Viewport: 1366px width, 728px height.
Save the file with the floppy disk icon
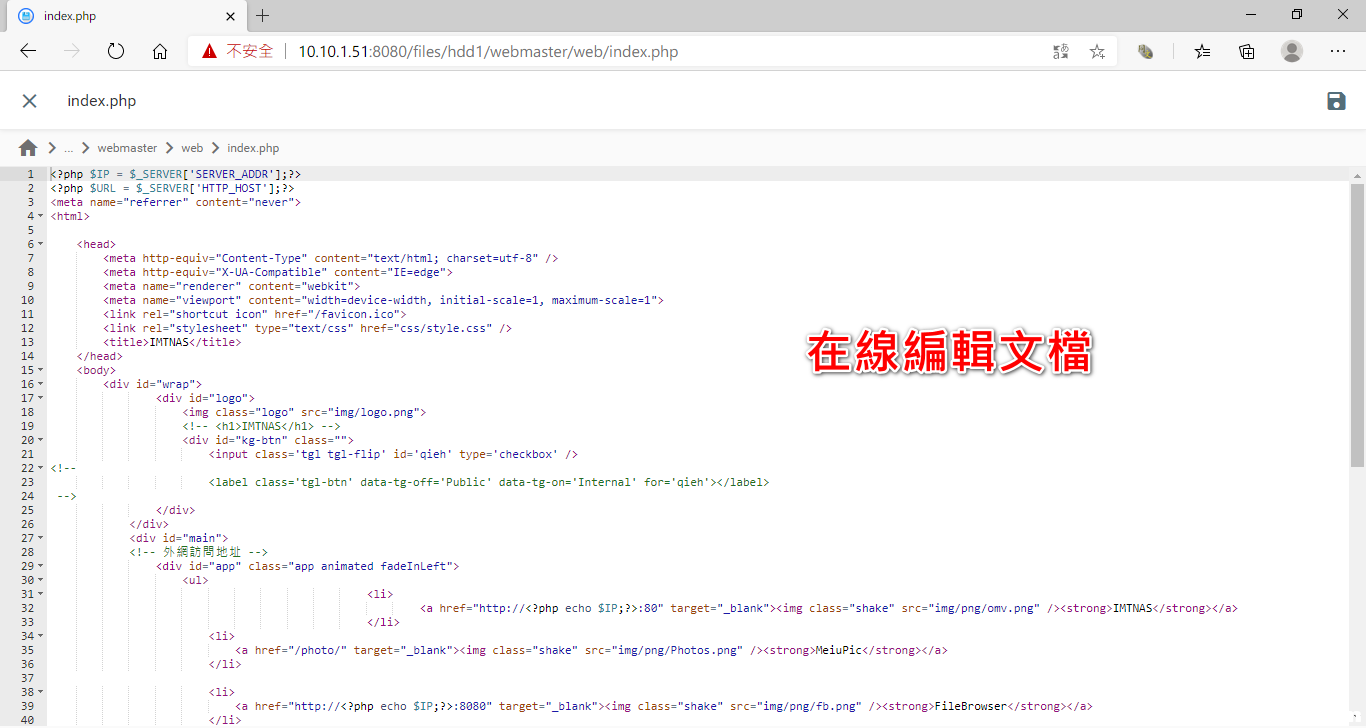pos(1336,101)
